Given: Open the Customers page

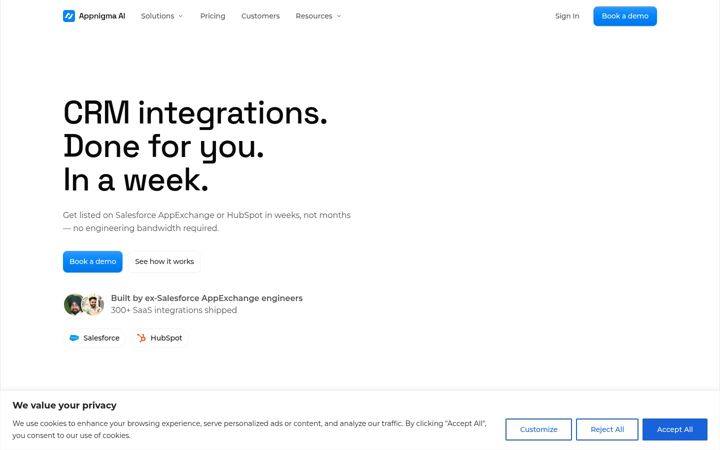Looking at the screenshot, I should coord(260,16).
